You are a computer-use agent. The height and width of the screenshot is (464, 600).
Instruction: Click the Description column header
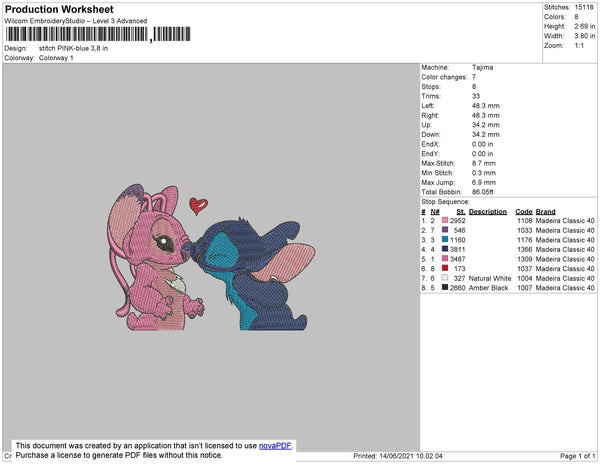488,212
